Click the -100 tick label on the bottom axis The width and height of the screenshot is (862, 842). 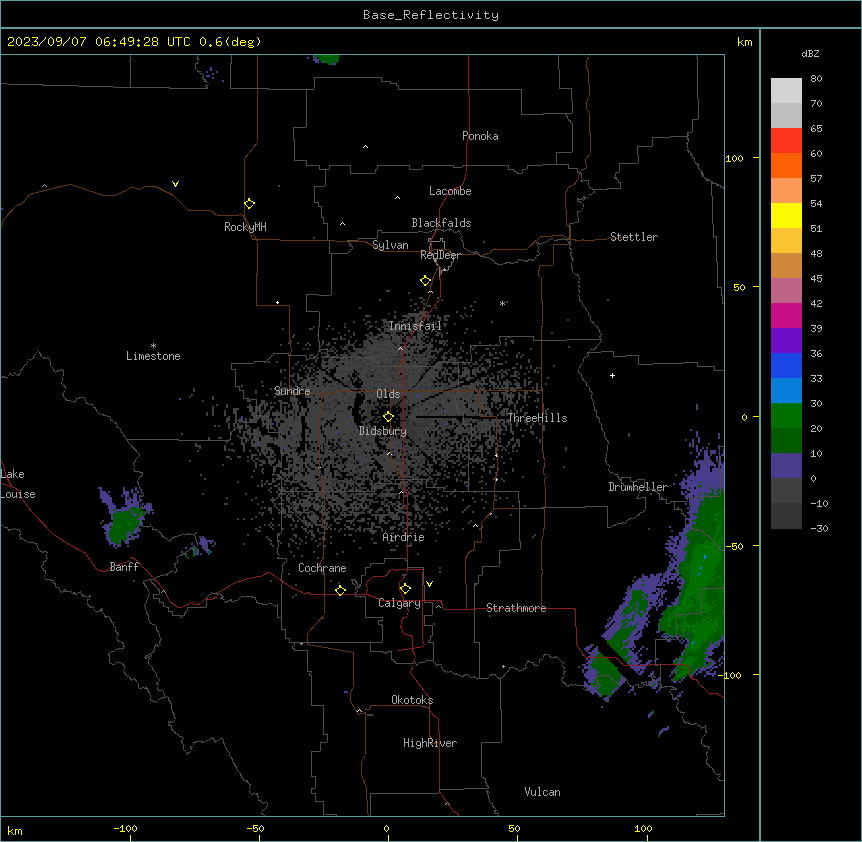pos(125,828)
